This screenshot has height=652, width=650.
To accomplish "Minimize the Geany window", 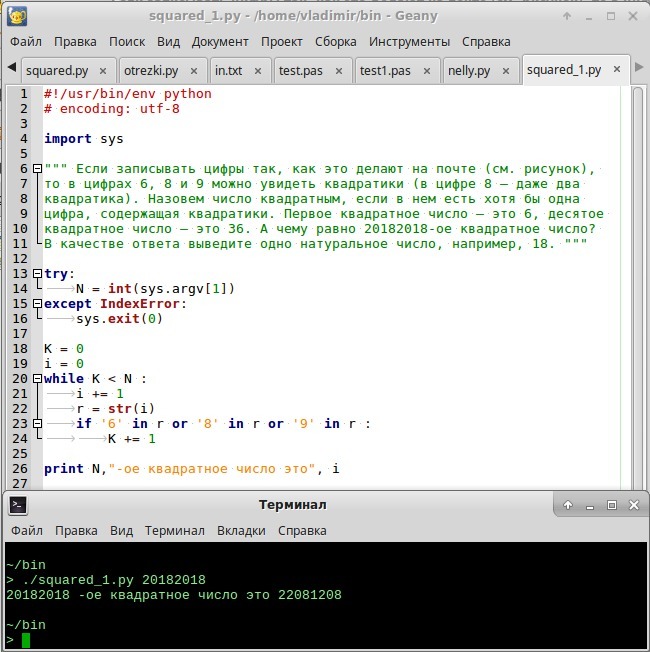I will tap(590, 16).
